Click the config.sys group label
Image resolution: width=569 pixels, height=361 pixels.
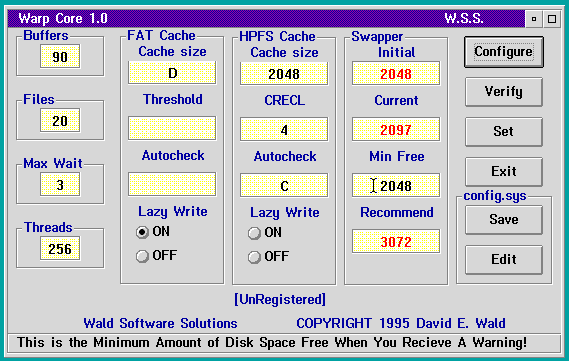495,196
